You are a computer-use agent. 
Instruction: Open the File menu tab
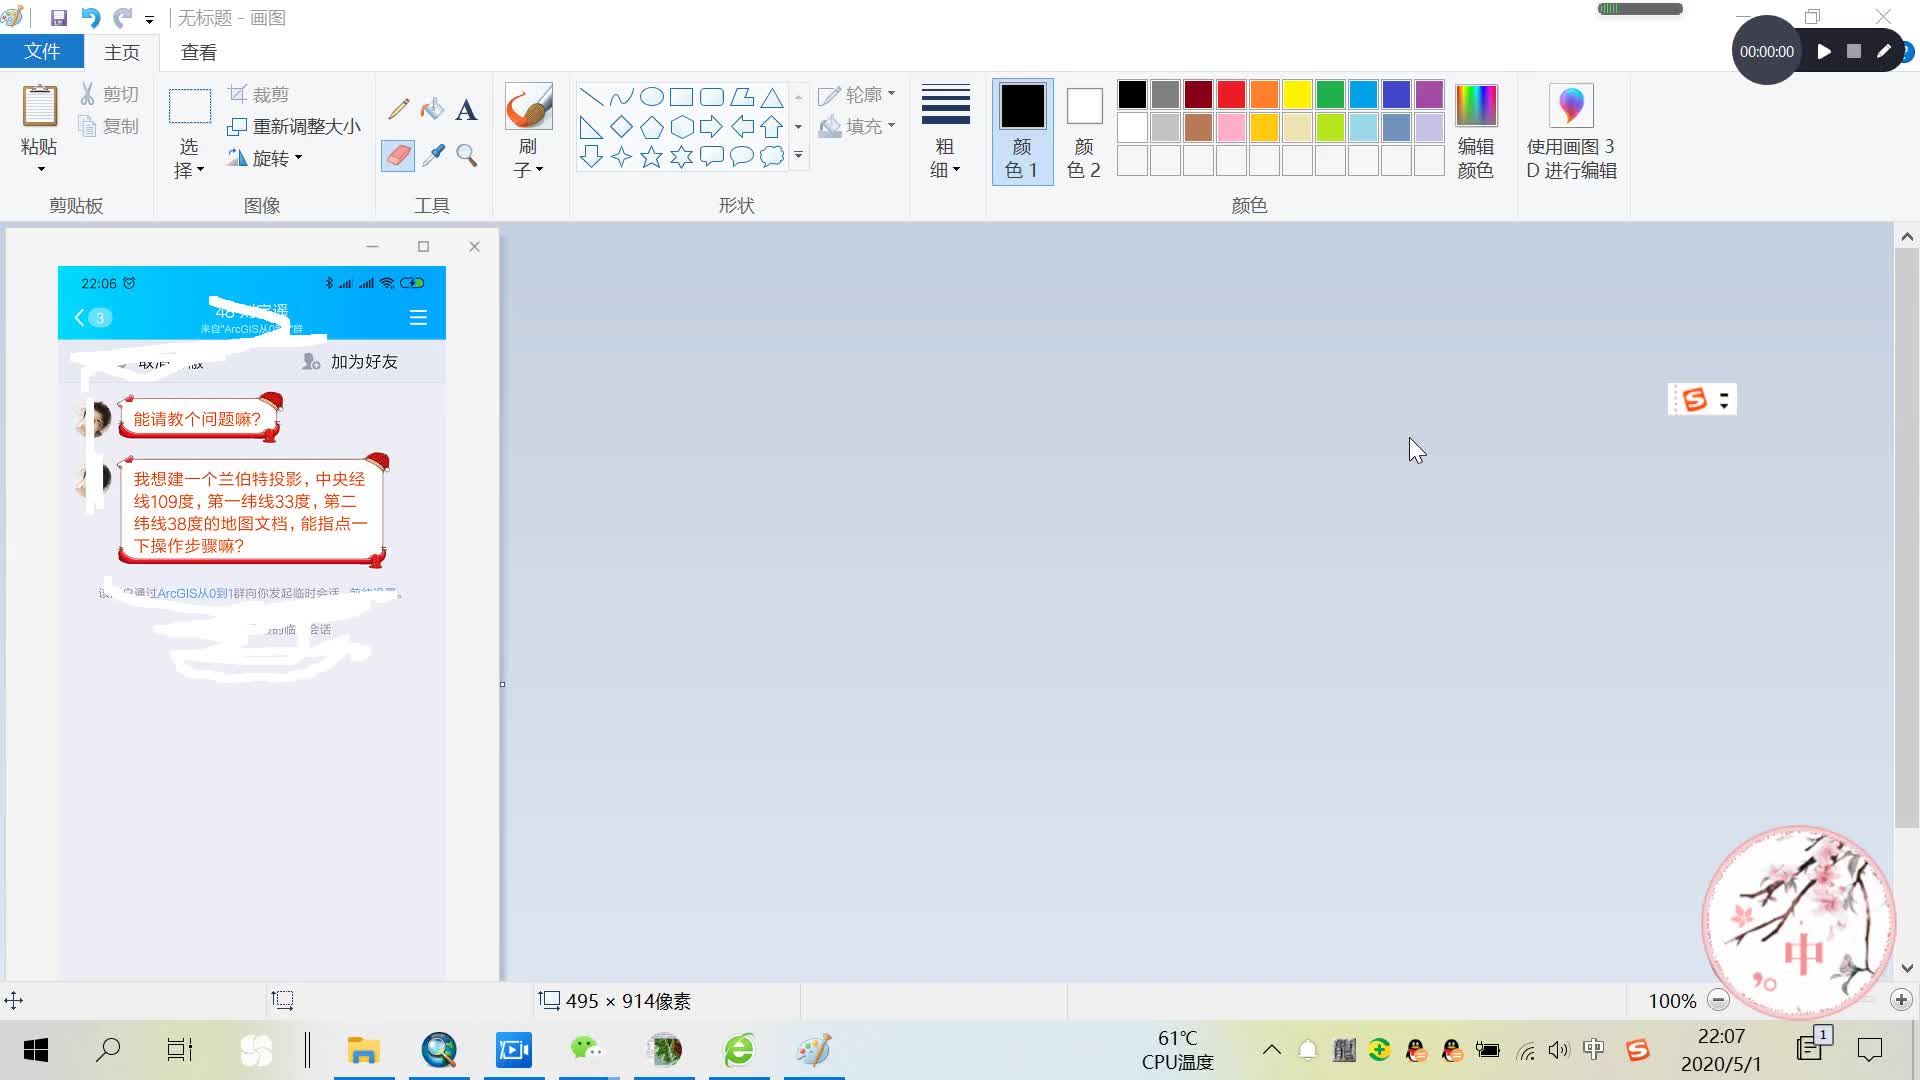click(x=42, y=52)
